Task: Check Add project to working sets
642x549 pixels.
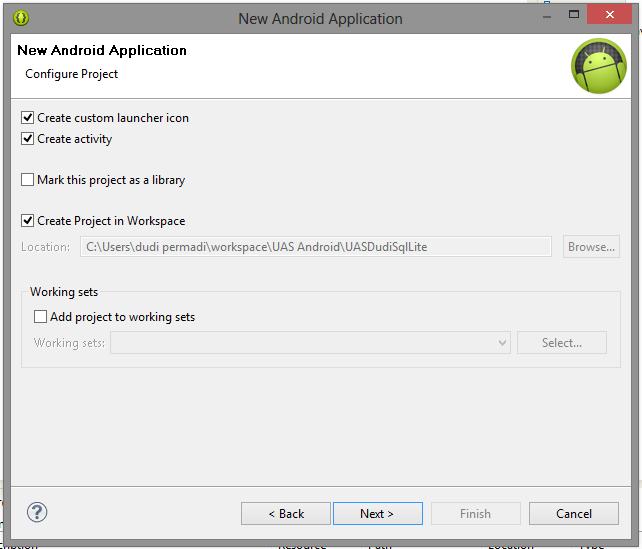Action: tap(40, 317)
